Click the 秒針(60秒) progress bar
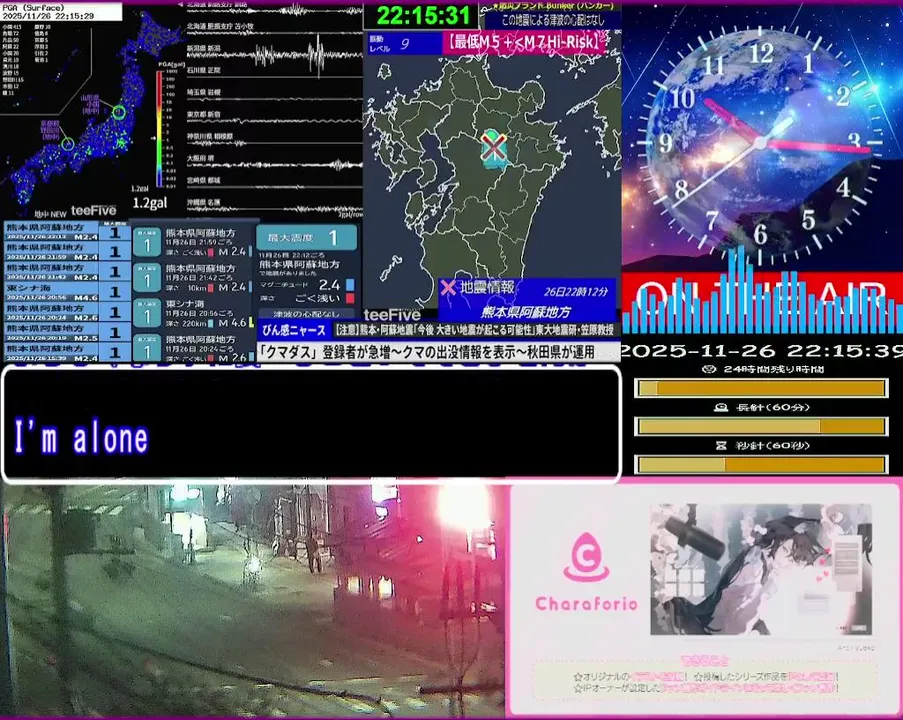This screenshot has width=903, height=720. [761, 464]
